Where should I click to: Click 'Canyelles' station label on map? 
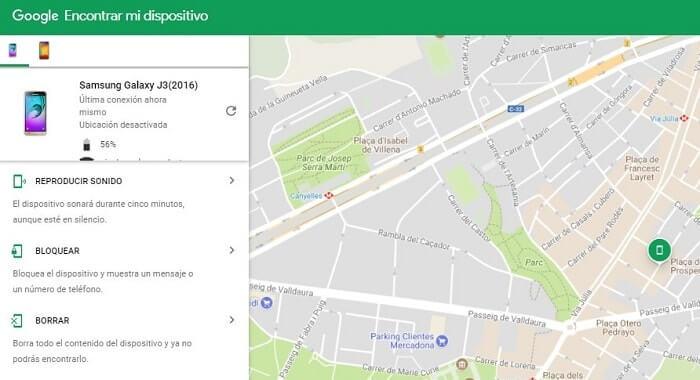tap(306, 196)
